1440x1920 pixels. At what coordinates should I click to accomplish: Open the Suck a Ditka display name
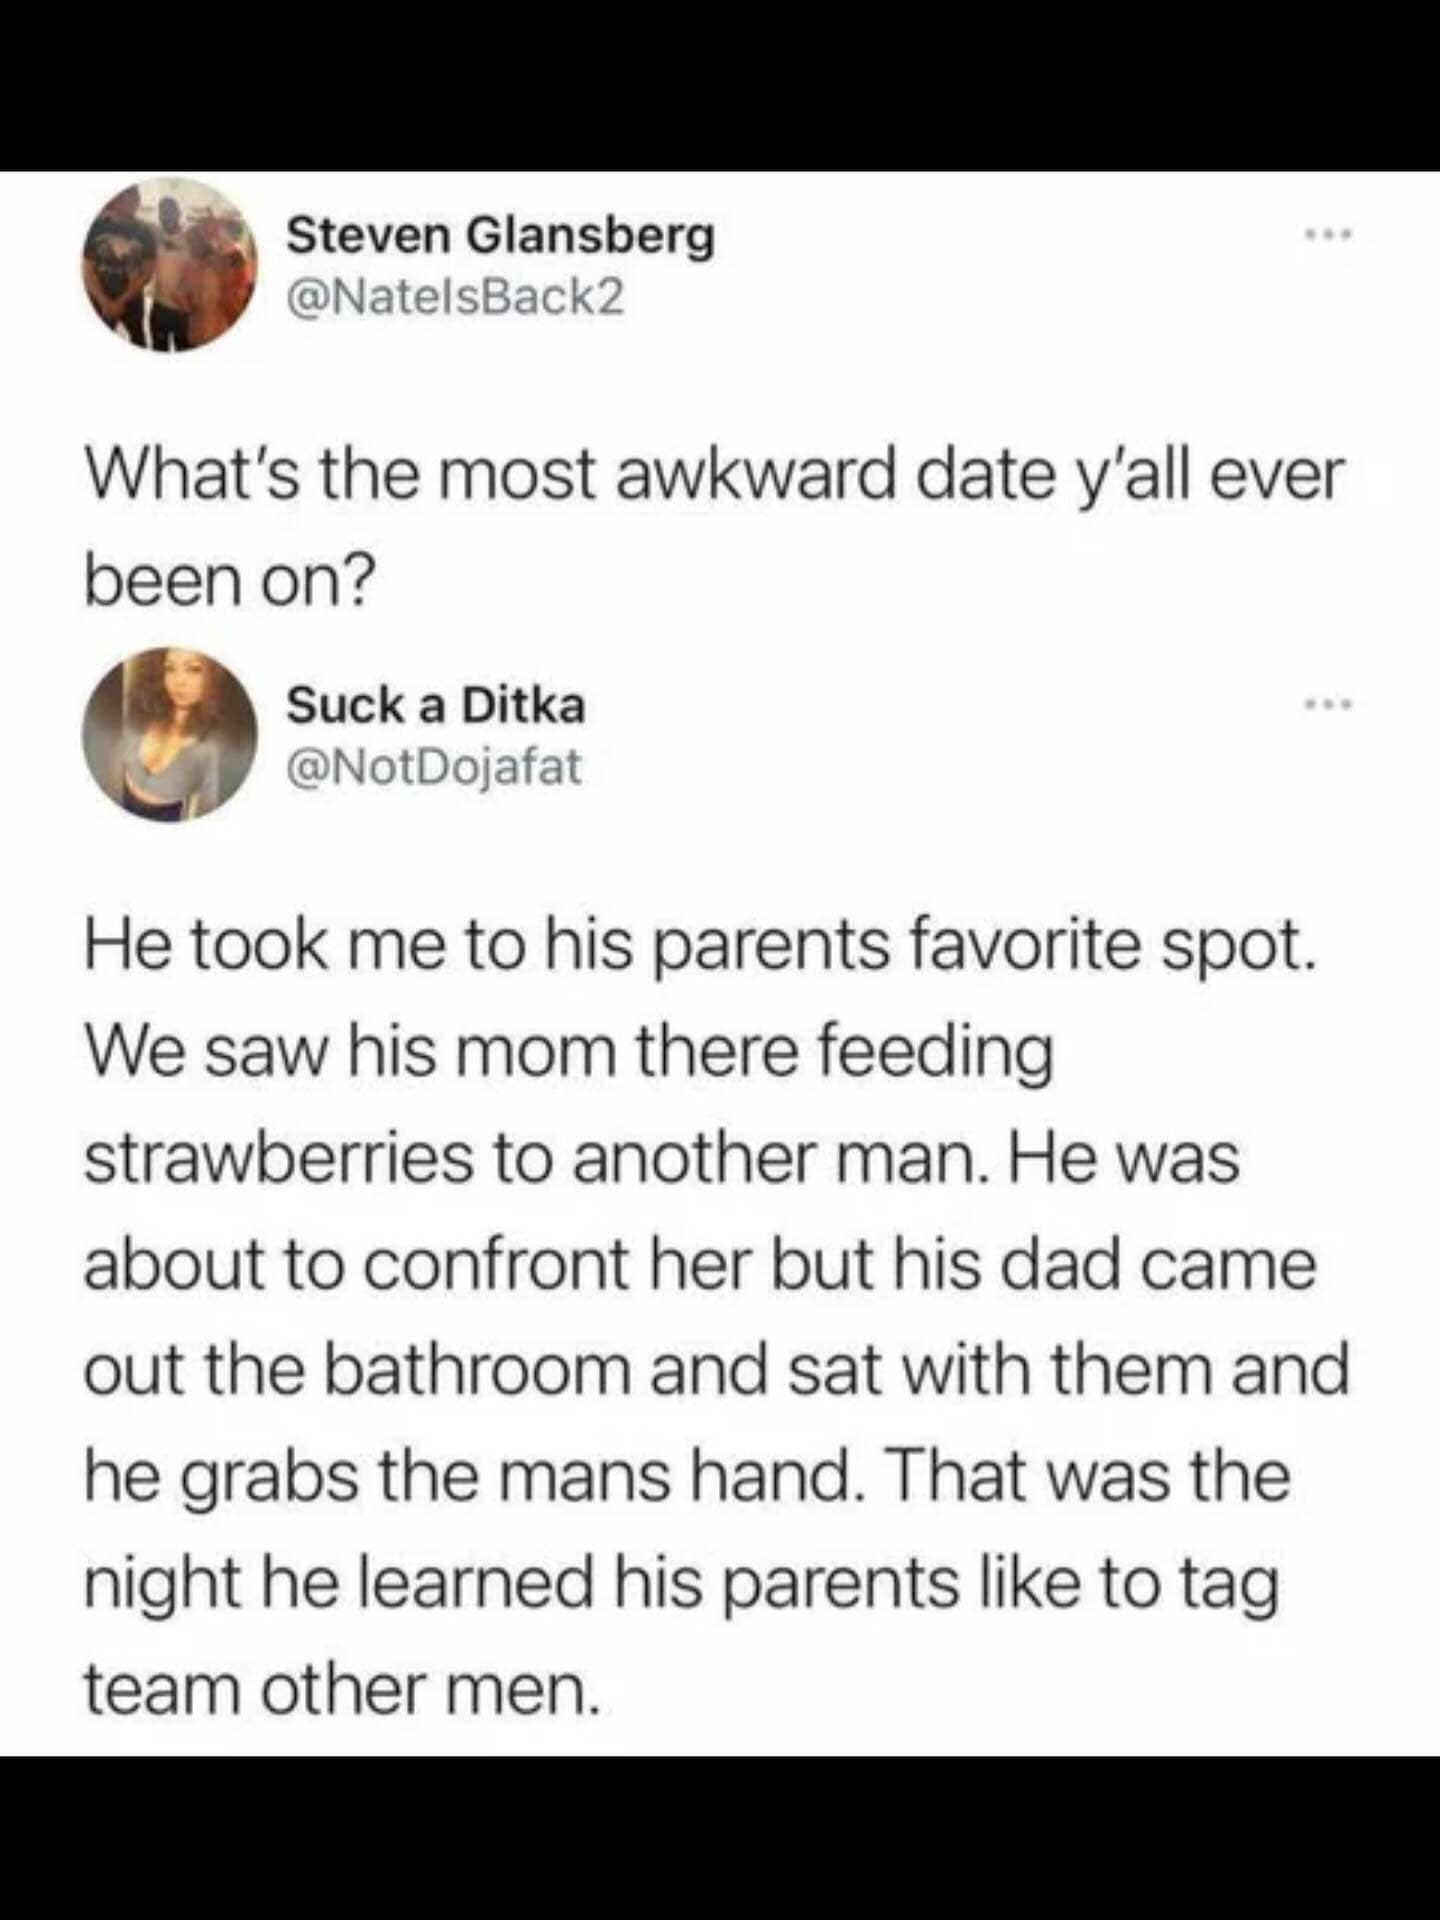[435, 705]
